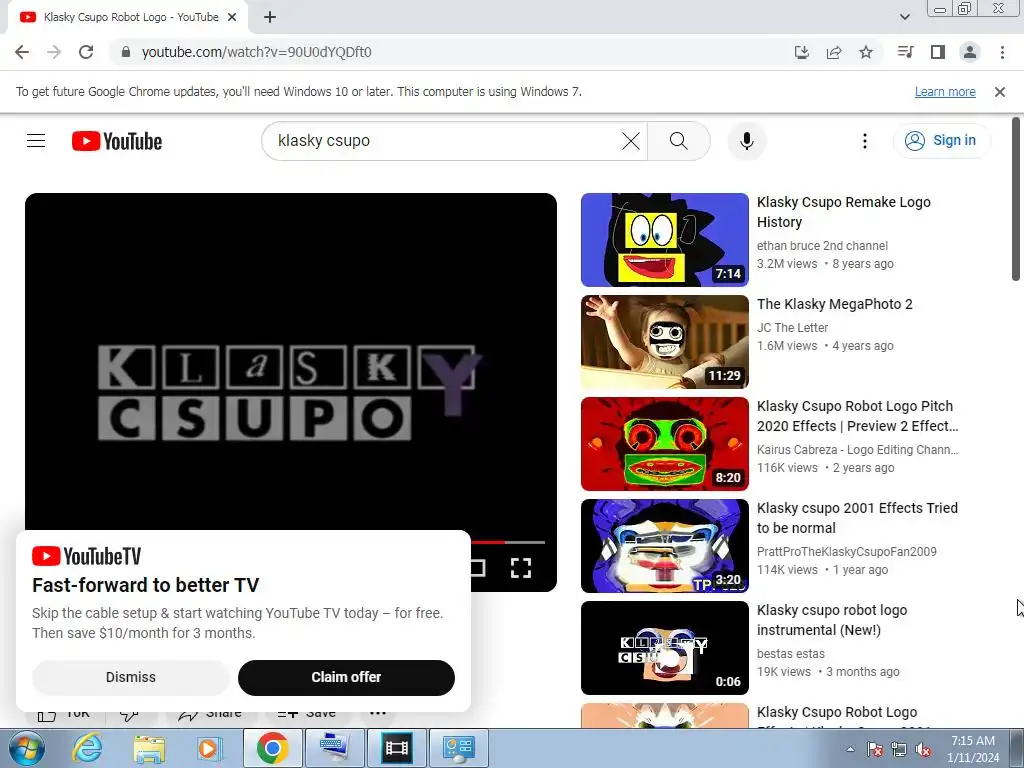Open YouTube settings three-dot menu
Image resolution: width=1024 pixels, height=768 pixels.
(865, 141)
